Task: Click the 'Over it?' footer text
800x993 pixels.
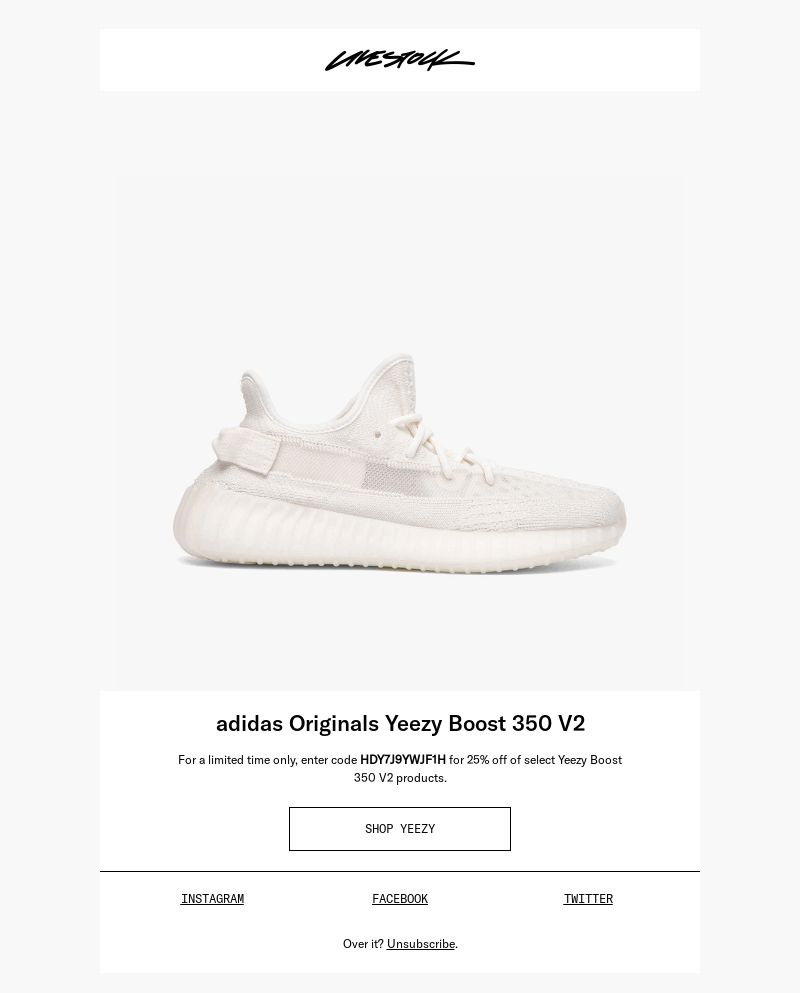Action: (363, 944)
